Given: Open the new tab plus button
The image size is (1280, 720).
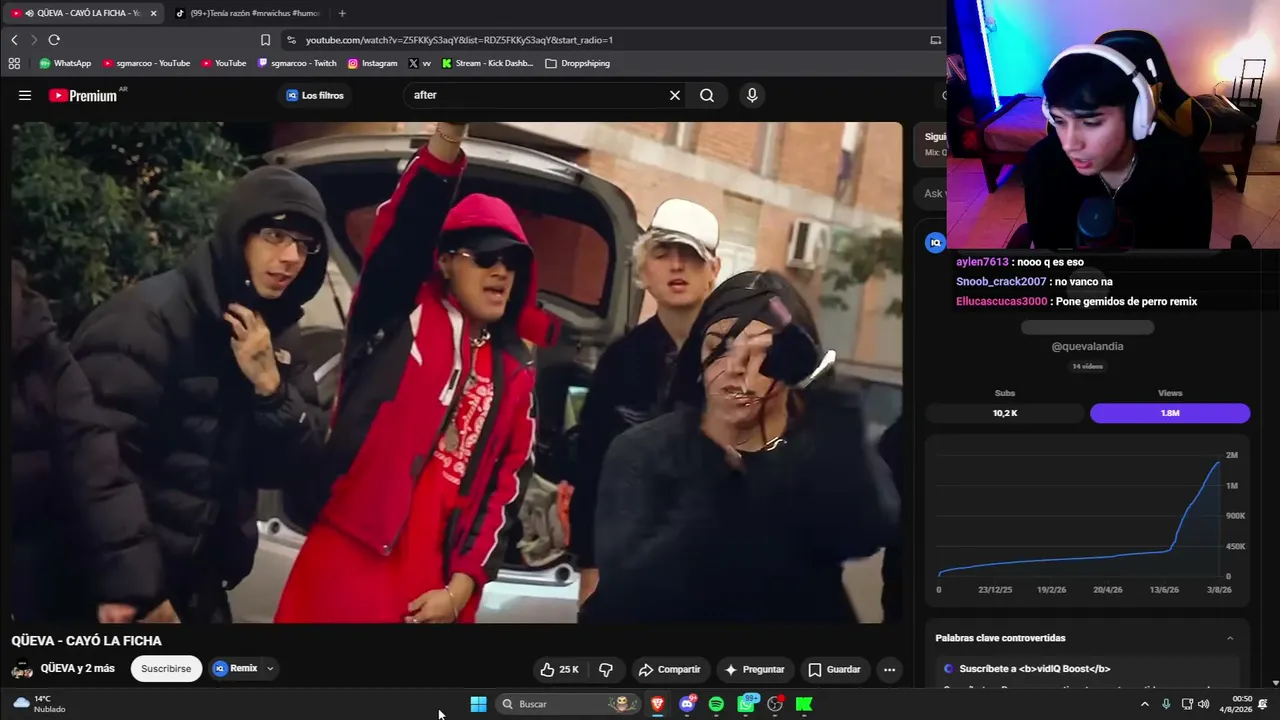Looking at the screenshot, I should pyautogui.click(x=342, y=13).
